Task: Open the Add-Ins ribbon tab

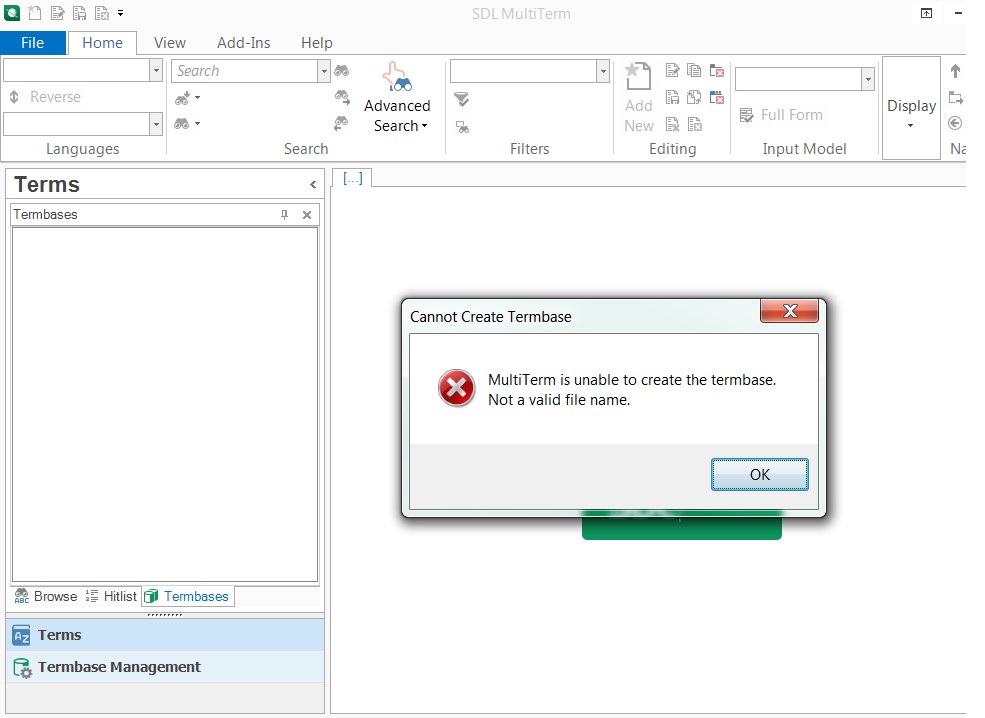Action: tap(244, 43)
